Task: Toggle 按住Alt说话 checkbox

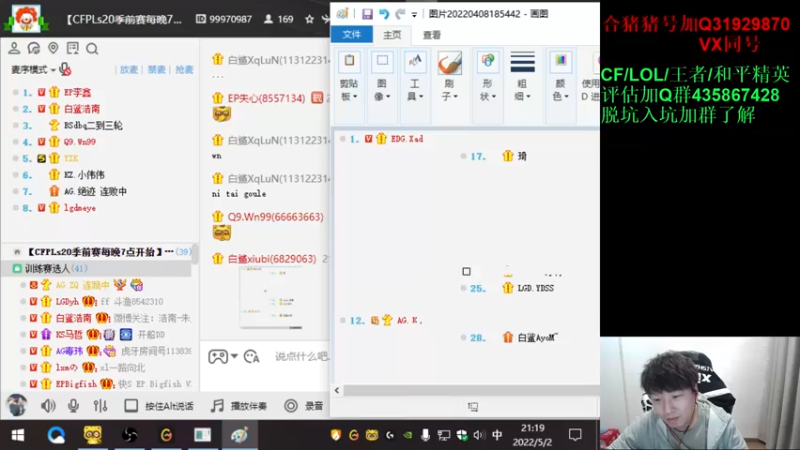Action: (131, 406)
